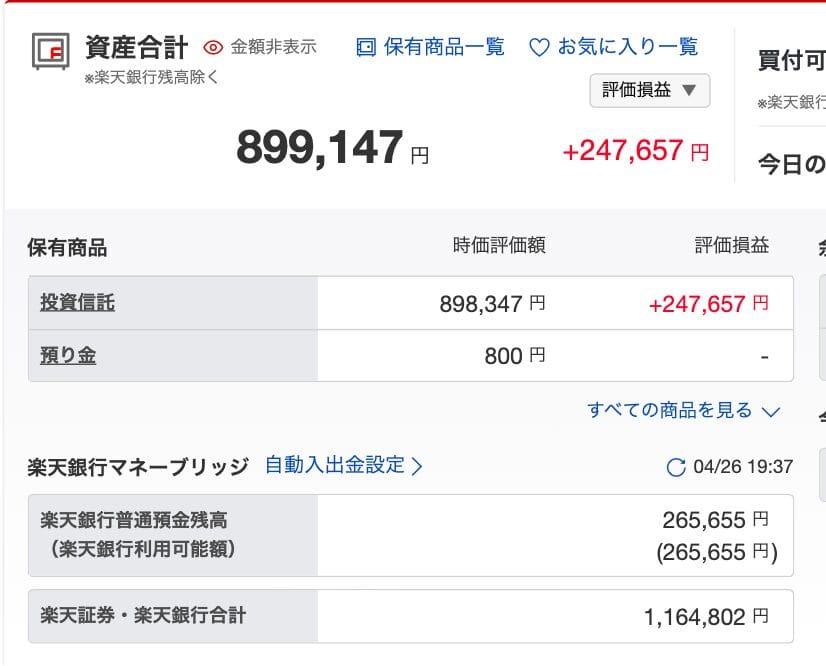Open お気に入り一覧 page

point(627,47)
